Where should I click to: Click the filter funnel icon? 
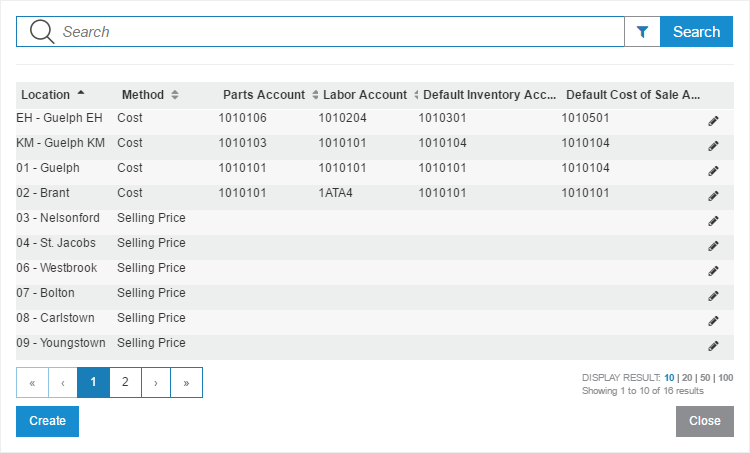coord(642,32)
